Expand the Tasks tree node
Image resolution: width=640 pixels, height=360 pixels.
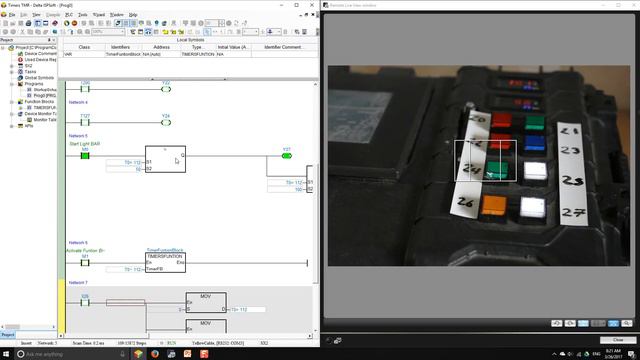[x=12, y=72]
